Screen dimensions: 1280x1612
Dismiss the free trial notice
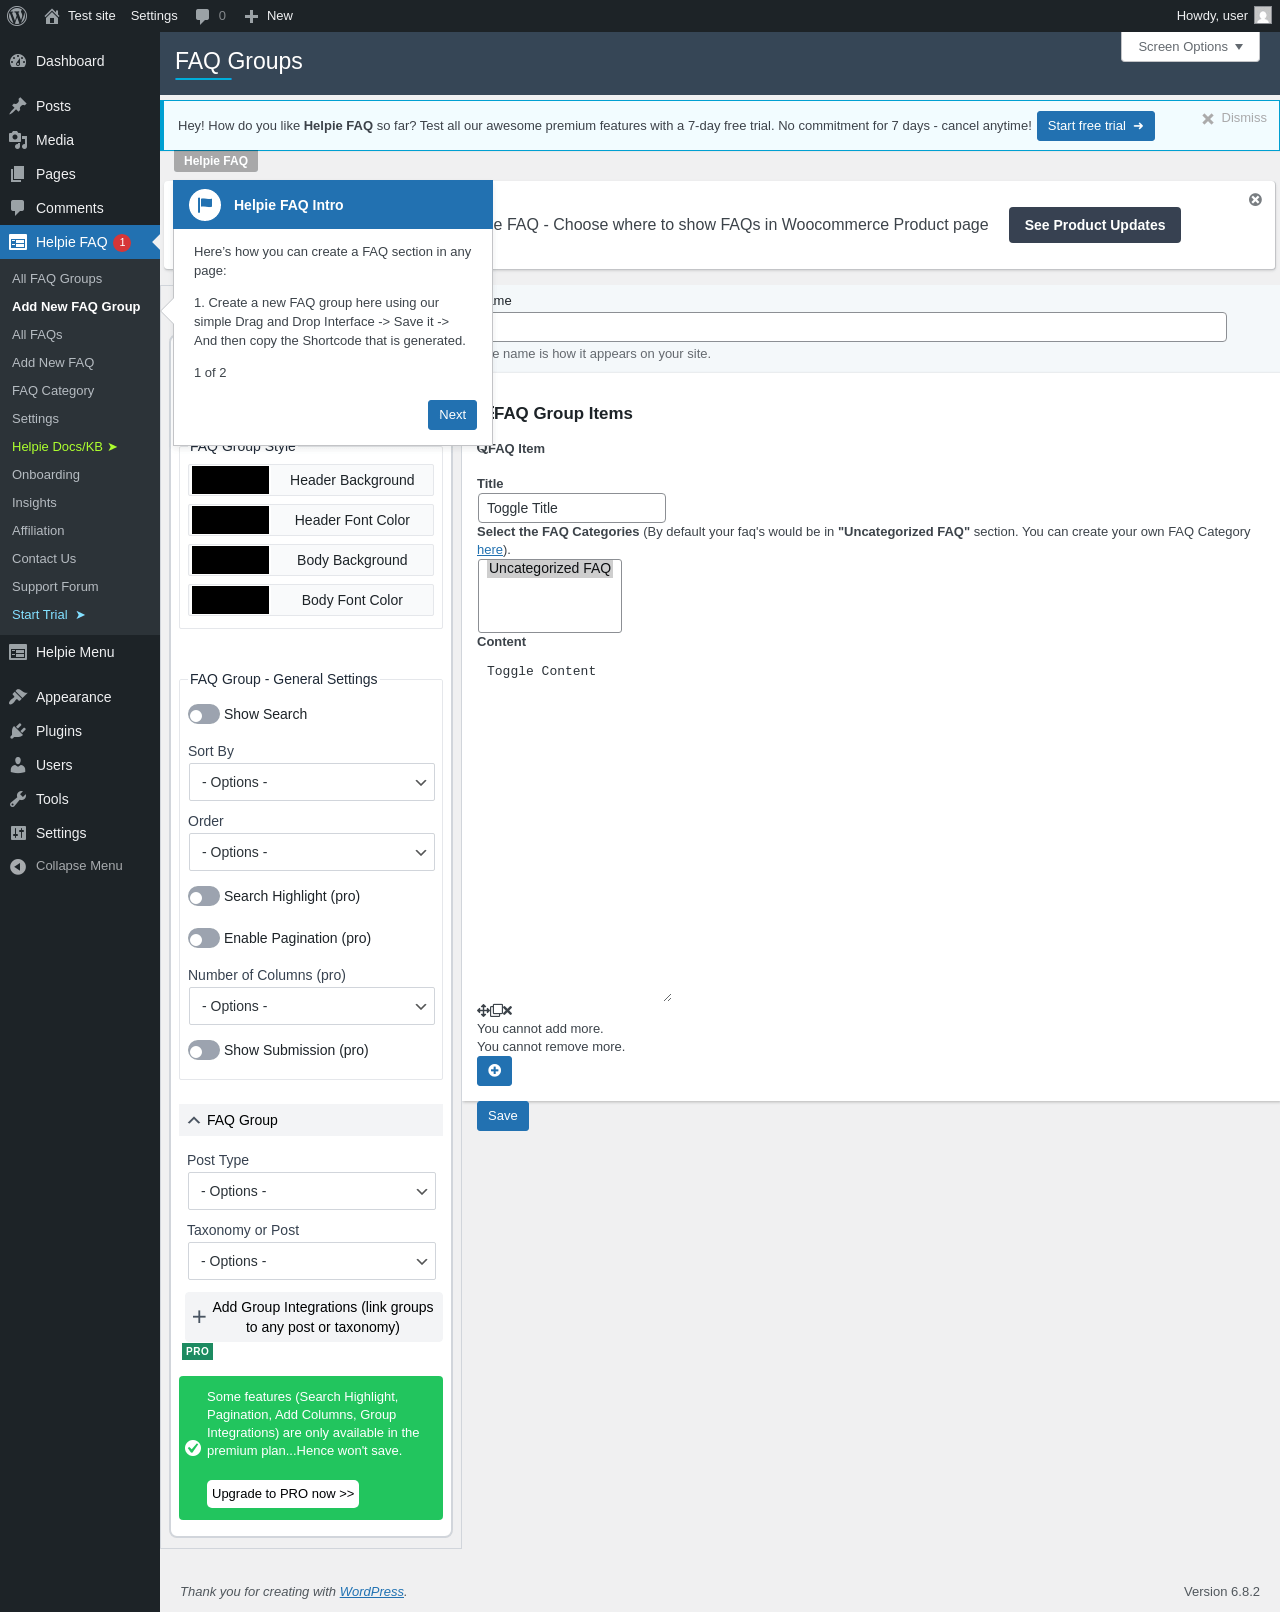pyautogui.click(x=1234, y=118)
